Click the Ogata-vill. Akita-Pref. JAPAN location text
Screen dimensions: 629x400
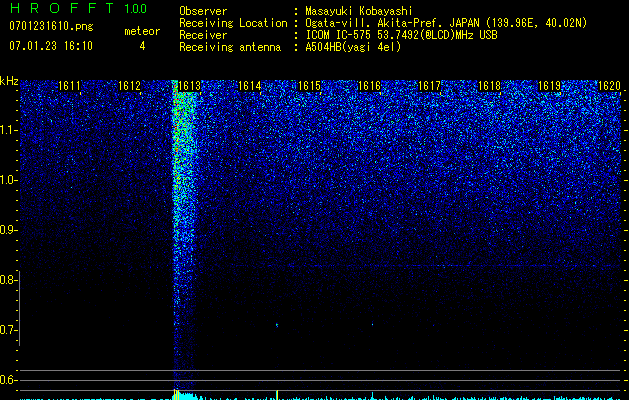point(446,23)
